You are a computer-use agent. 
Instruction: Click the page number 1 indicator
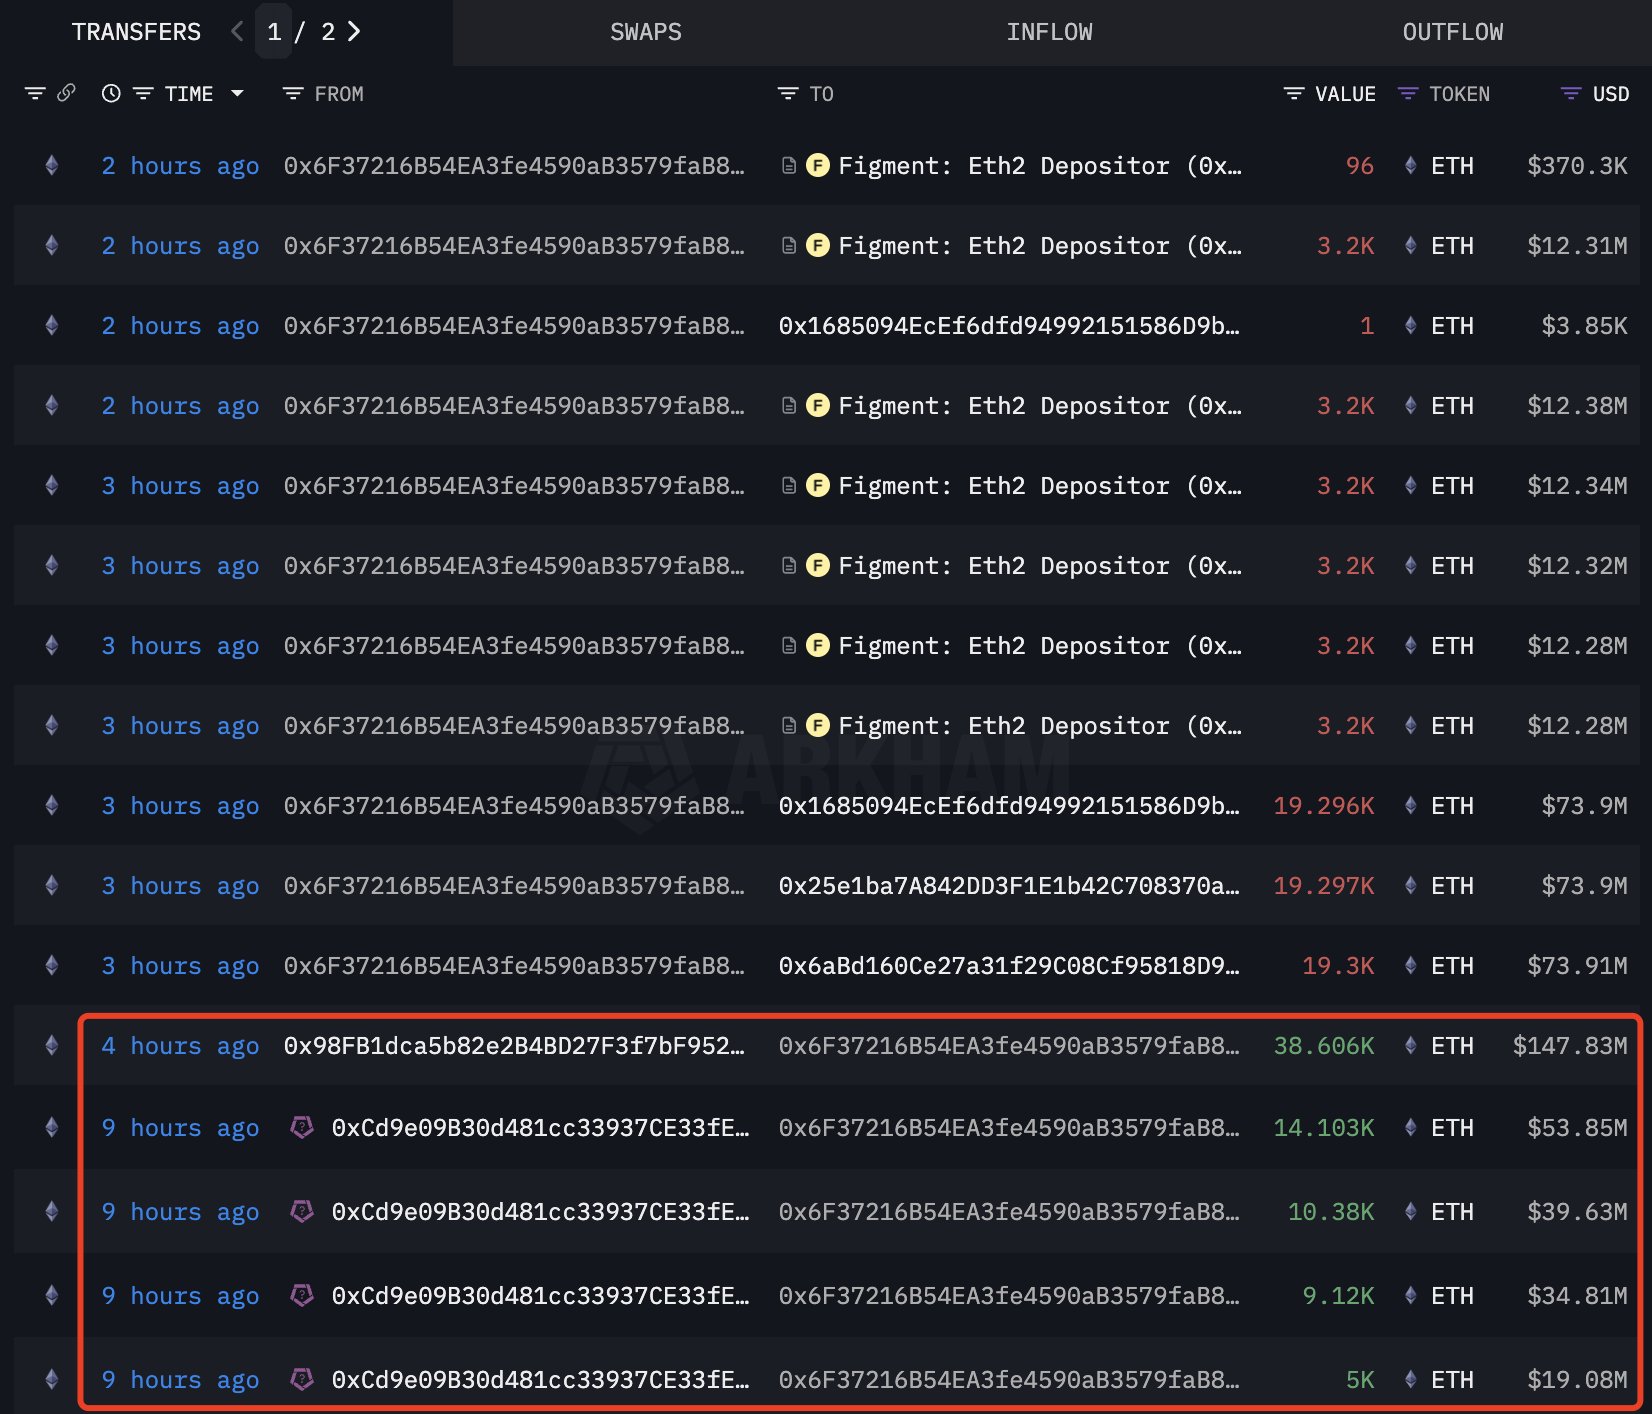[x=275, y=31]
